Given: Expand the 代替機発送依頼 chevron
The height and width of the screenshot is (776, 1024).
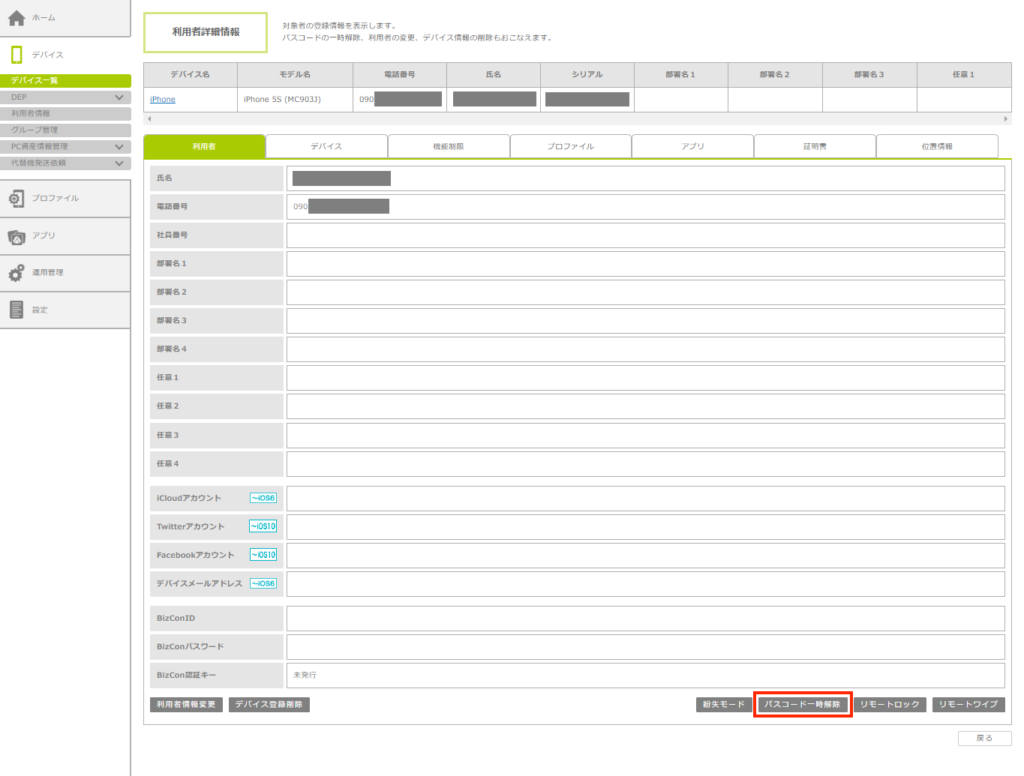Looking at the screenshot, I should click(120, 162).
